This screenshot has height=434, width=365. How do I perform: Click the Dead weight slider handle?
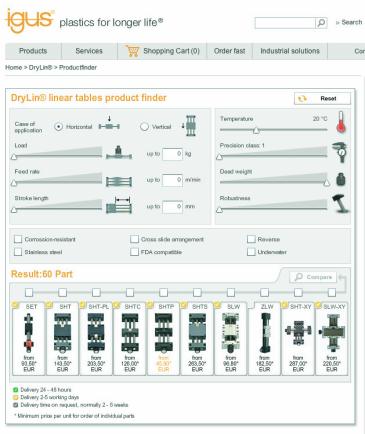pos(327,183)
